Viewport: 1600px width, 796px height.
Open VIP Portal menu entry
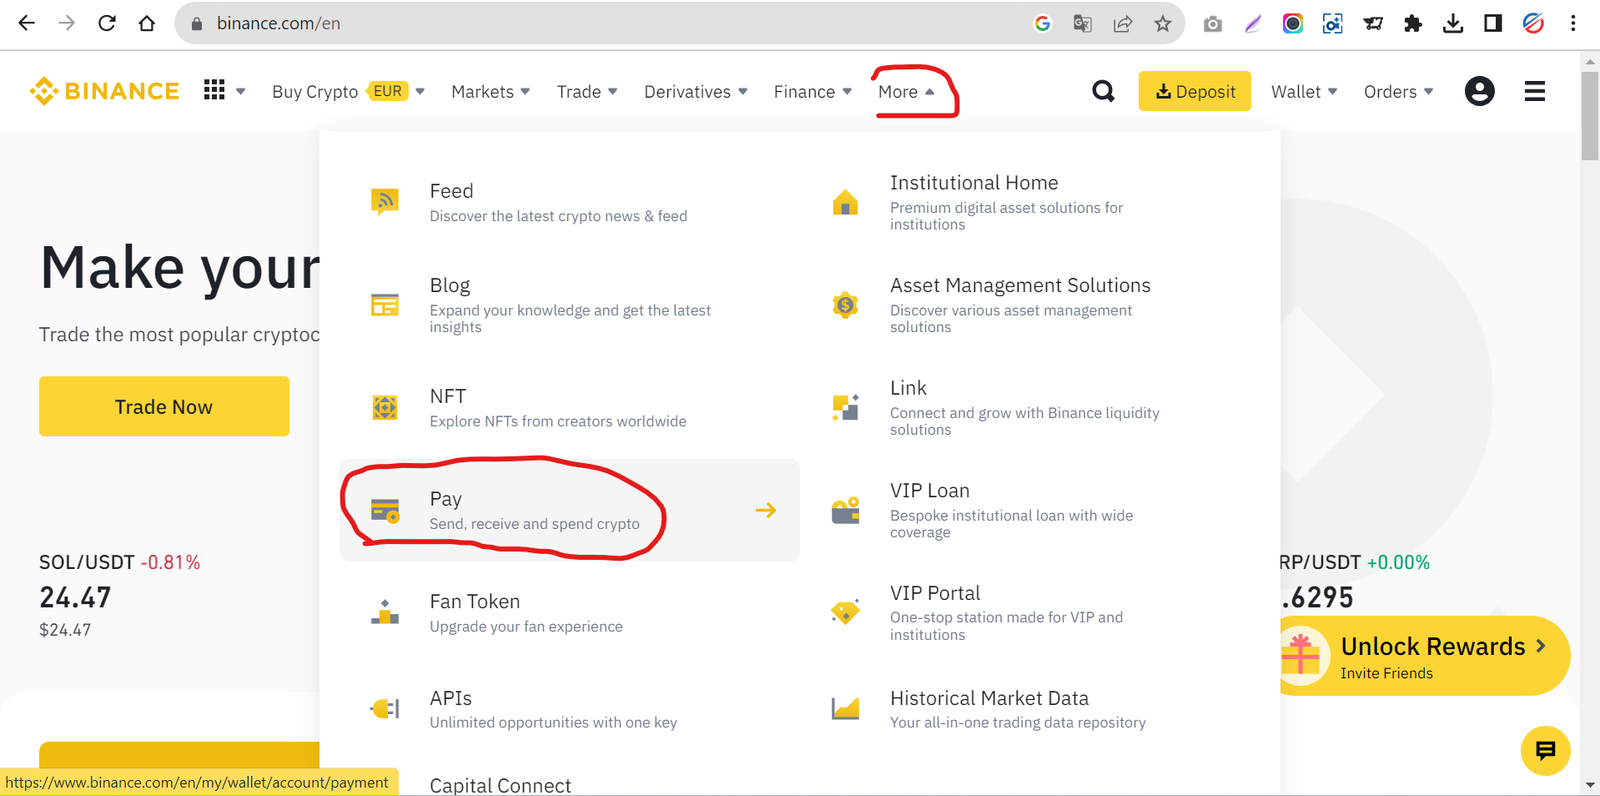click(1030, 612)
